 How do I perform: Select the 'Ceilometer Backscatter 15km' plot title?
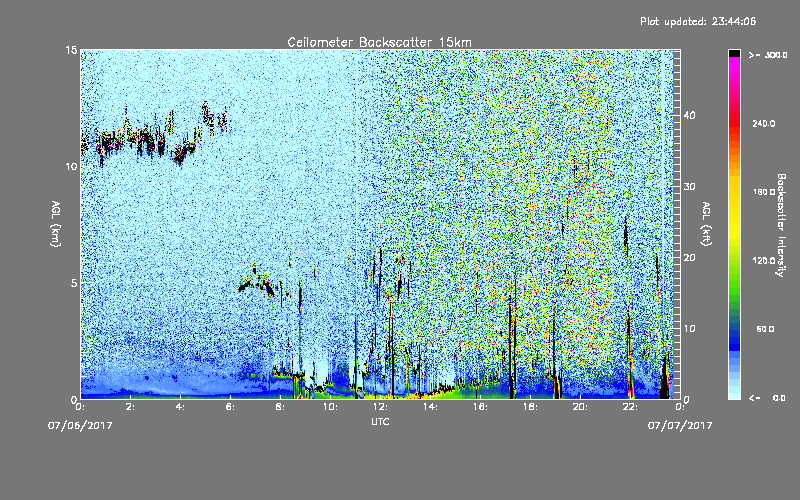379,42
